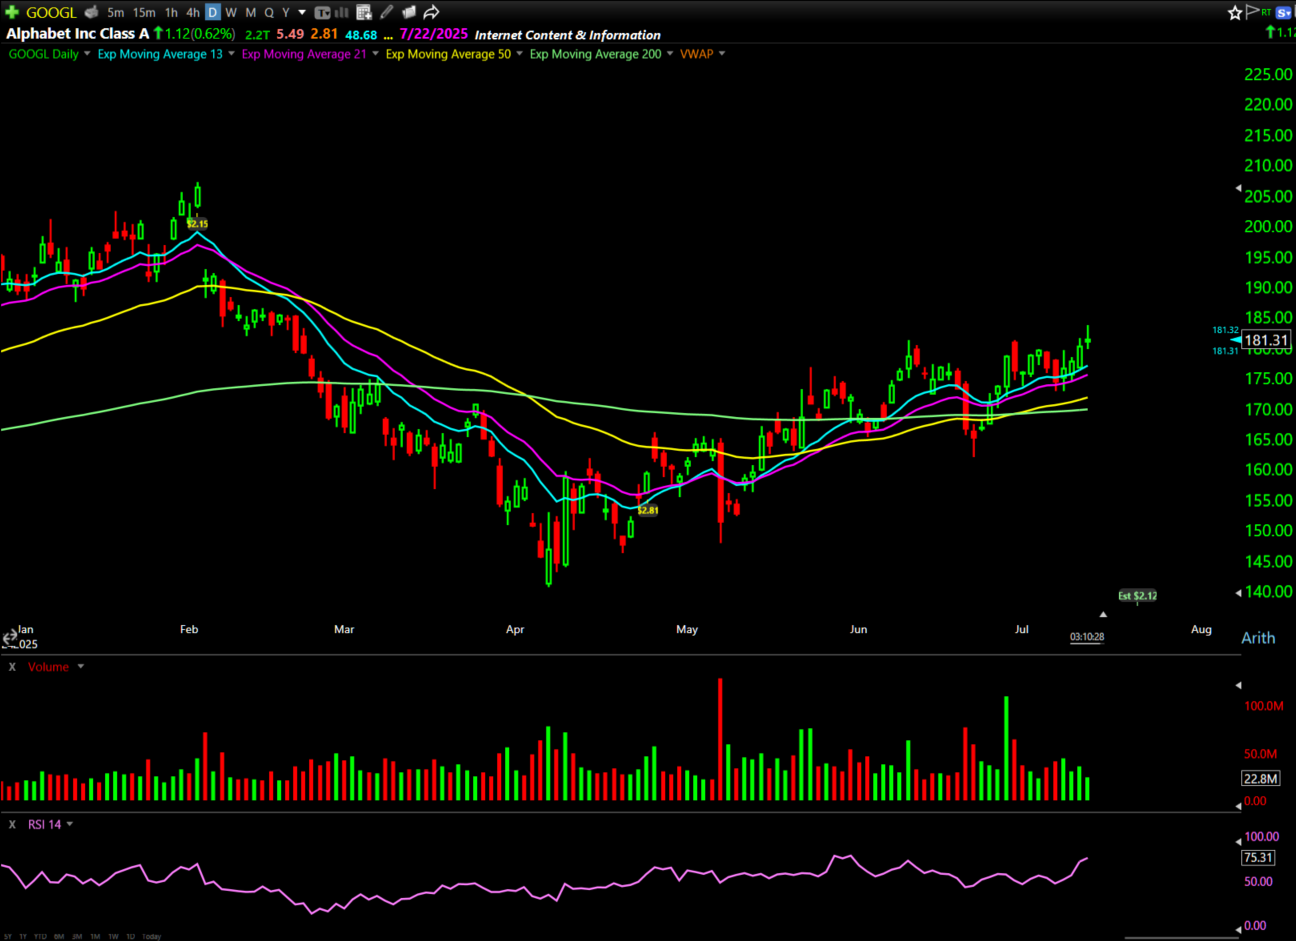The image size is (1296, 941).
Task: Click the small triangle near the 140.00 price level
Action: tap(1238, 592)
